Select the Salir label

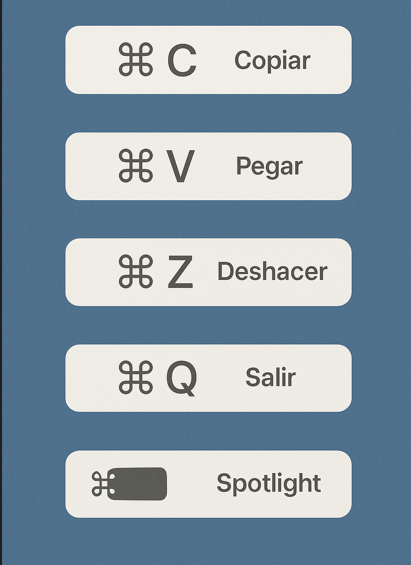(x=271, y=377)
